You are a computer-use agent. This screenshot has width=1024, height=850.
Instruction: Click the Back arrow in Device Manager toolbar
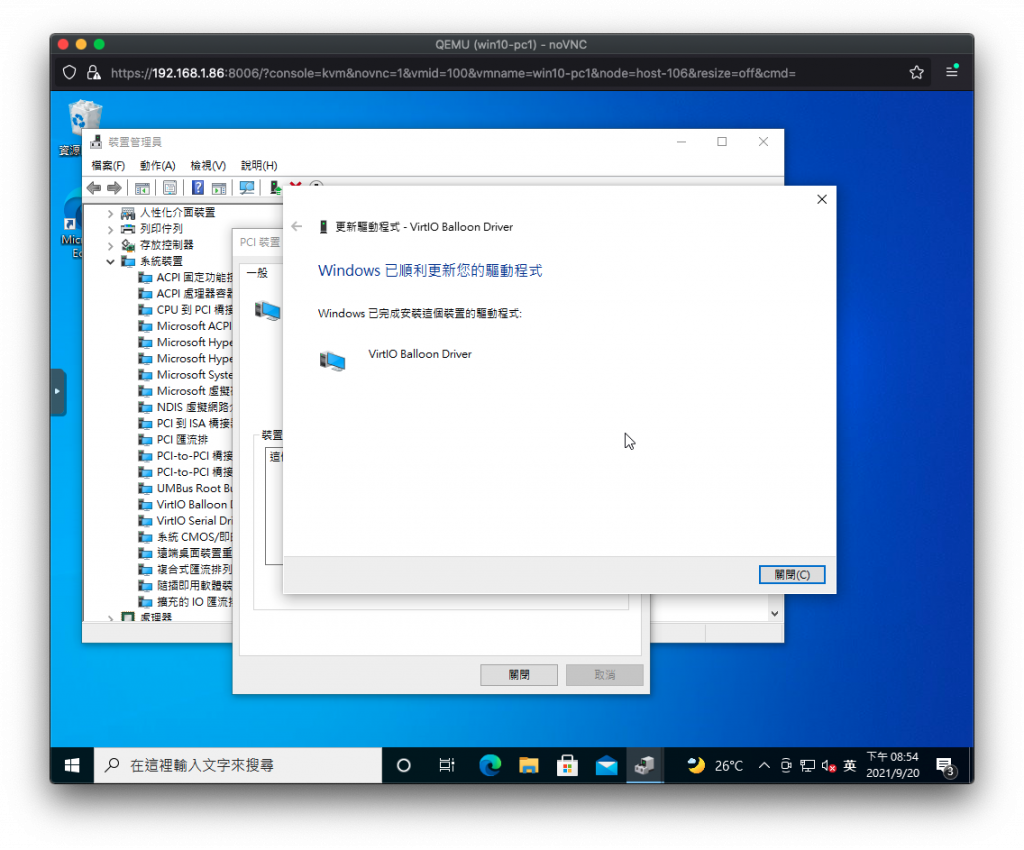(x=94, y=188)
